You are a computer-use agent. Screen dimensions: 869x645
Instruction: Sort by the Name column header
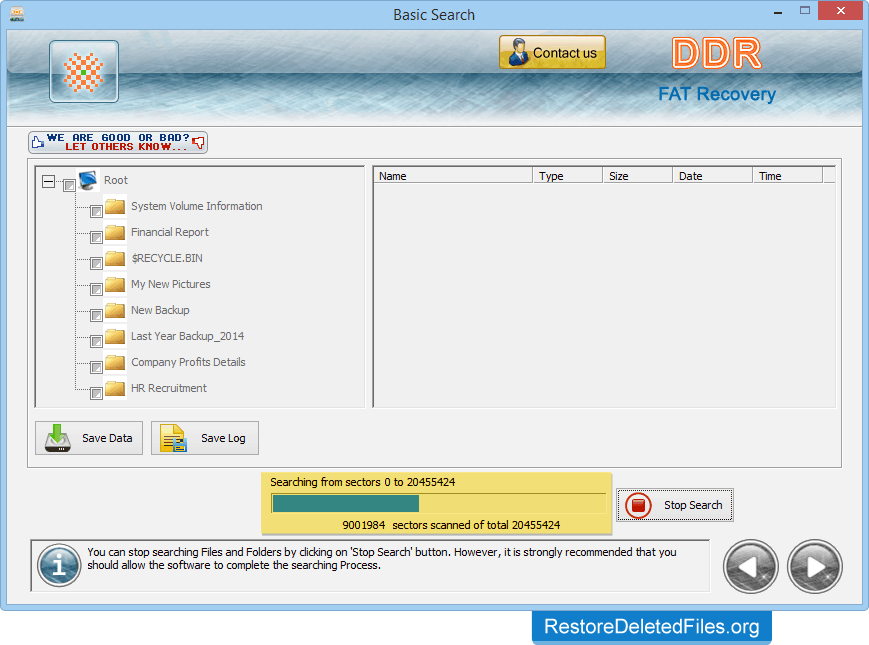pos(453,176)
